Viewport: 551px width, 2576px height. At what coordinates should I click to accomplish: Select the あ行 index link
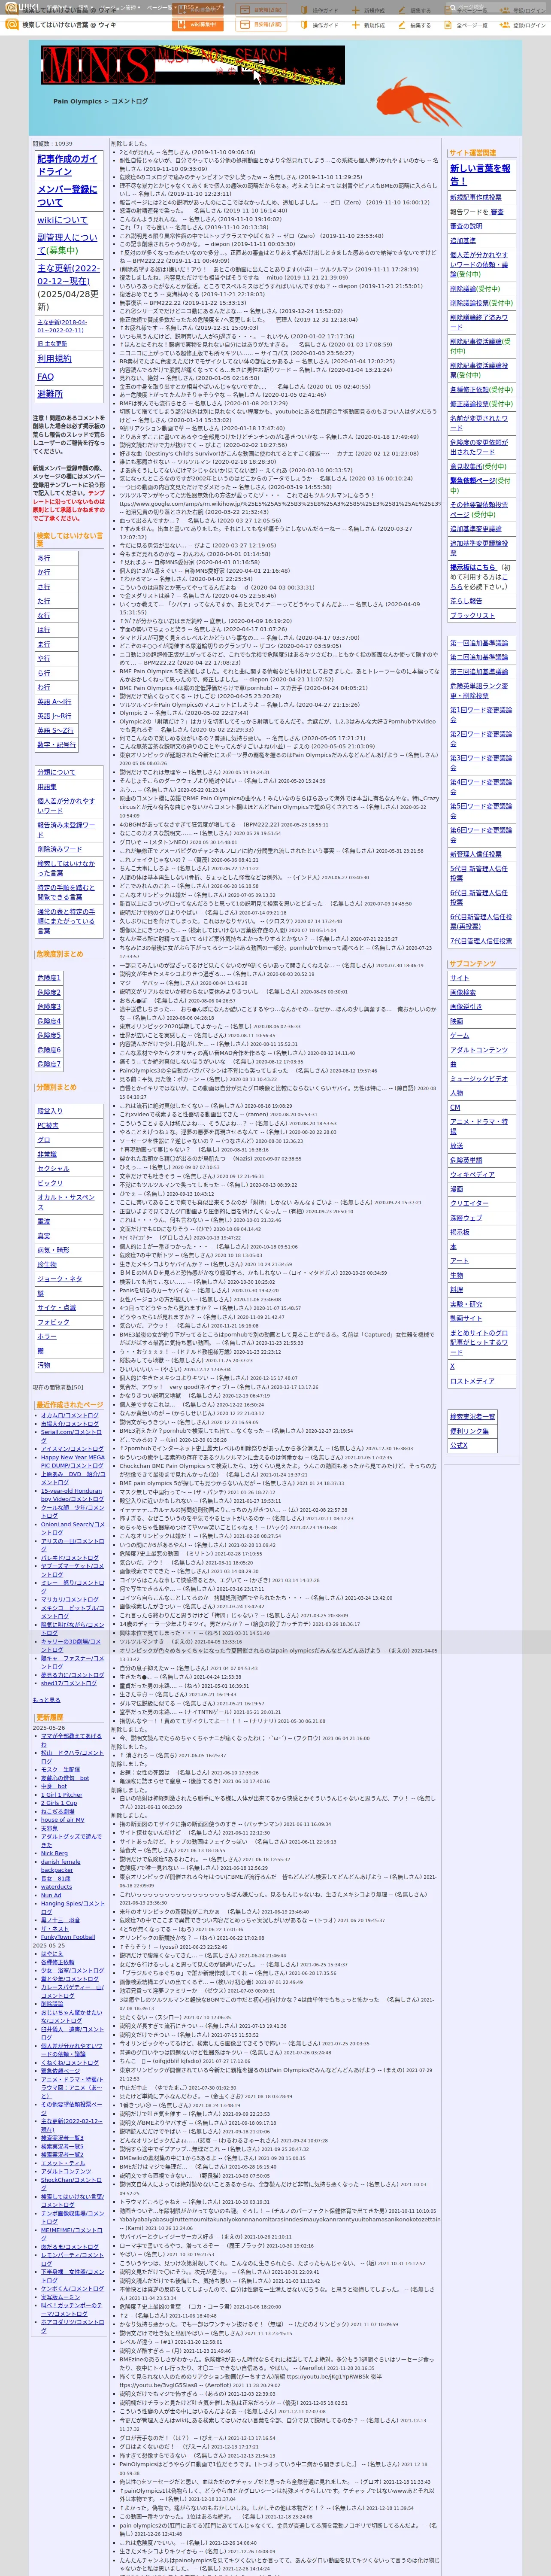coord(44,558)
